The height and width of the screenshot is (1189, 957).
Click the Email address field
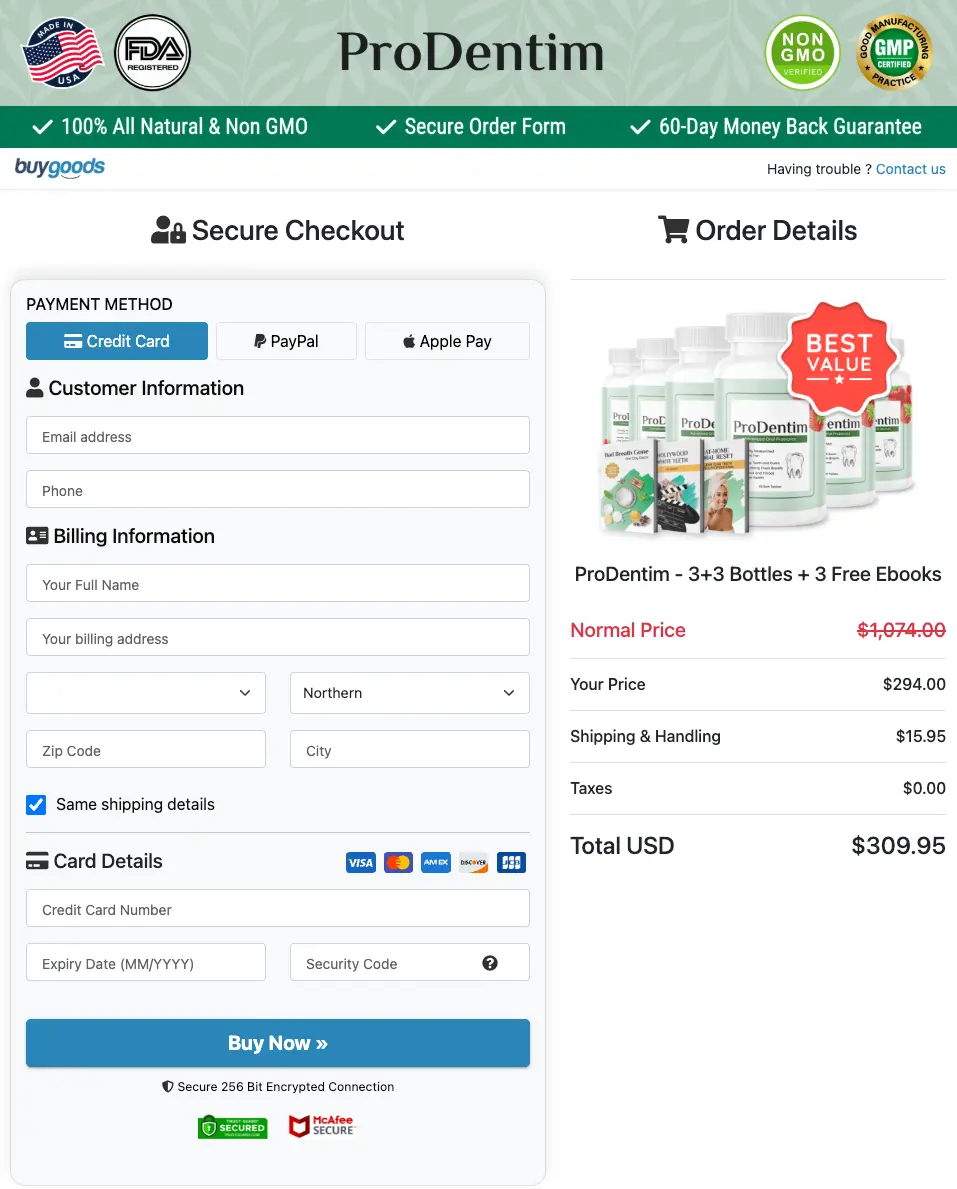(x=278, y=435)
